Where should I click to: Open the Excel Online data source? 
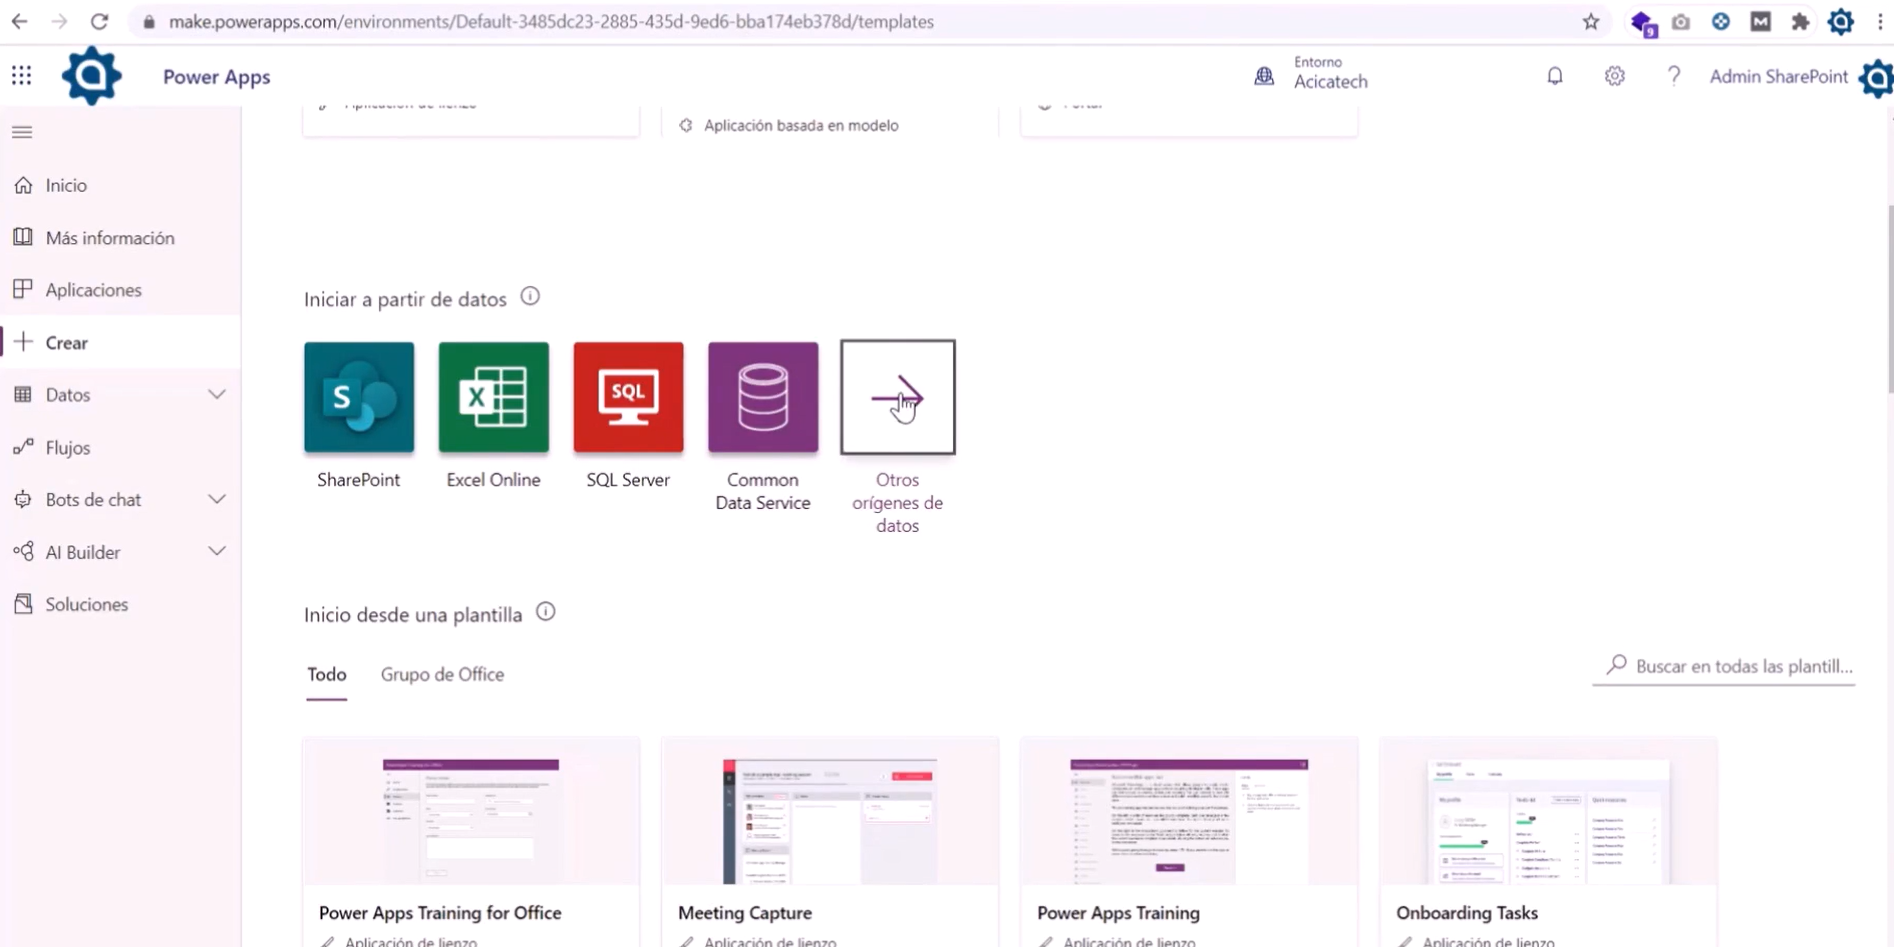[493, 397]
